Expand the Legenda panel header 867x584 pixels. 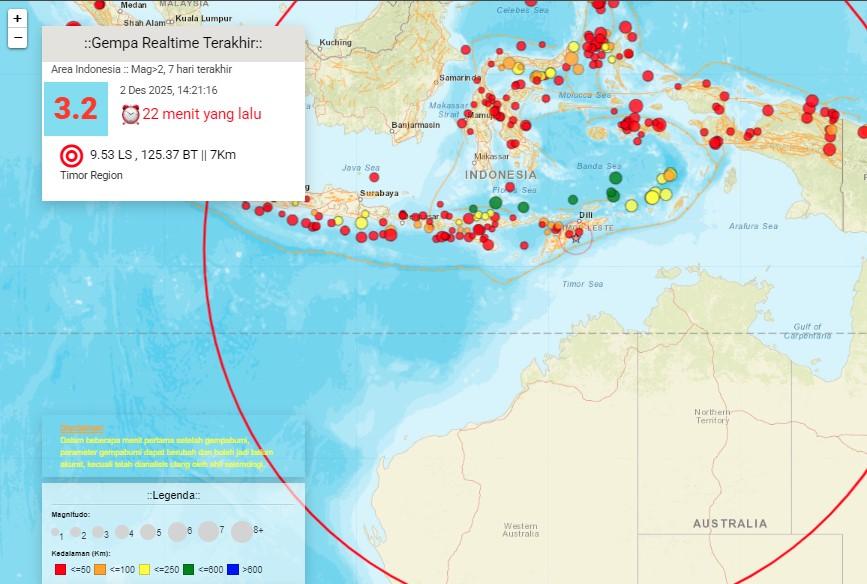(173, 495)
